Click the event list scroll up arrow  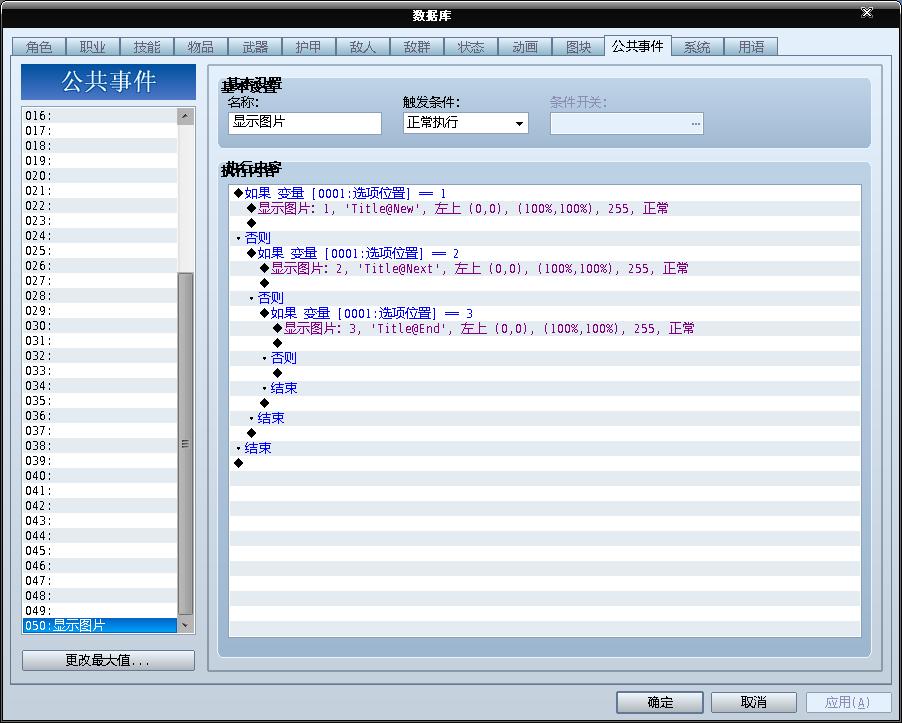pyautogui.click(x=185, y=116)
